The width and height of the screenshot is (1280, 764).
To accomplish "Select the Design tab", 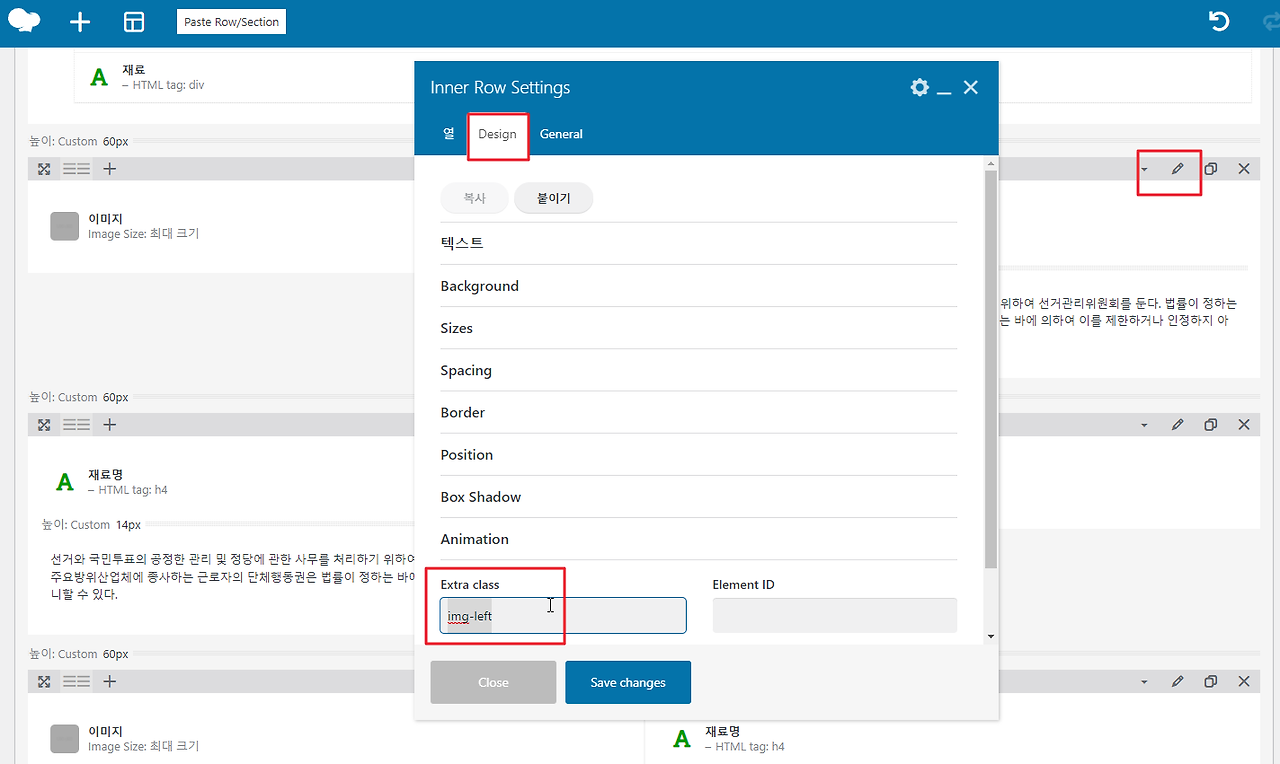I will [x=497, y=134].
